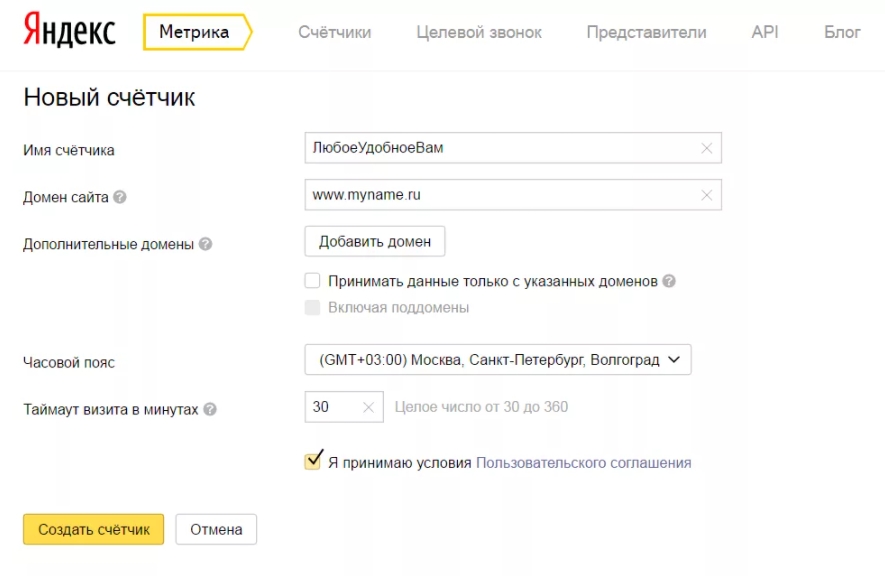Clear the counter name field
Viewport: 885px width, 576px height.
(706, 148)
